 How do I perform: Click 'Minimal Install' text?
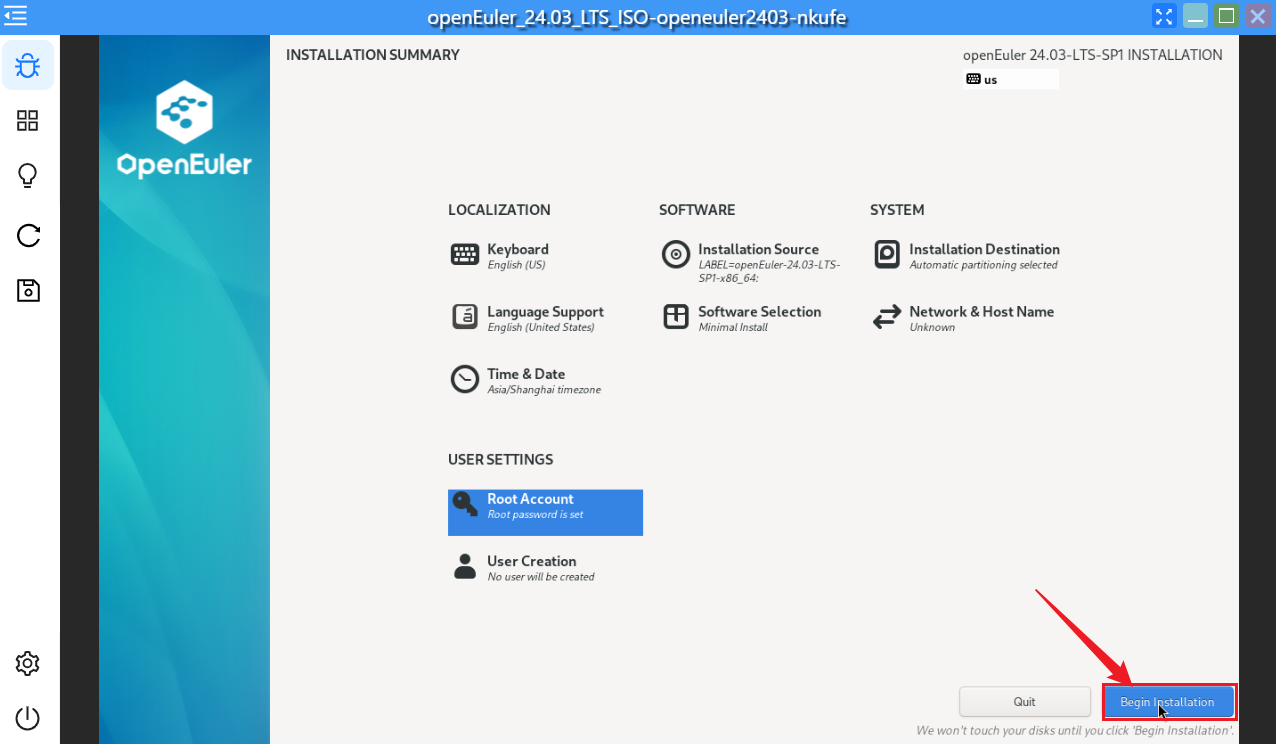(733, 327)
